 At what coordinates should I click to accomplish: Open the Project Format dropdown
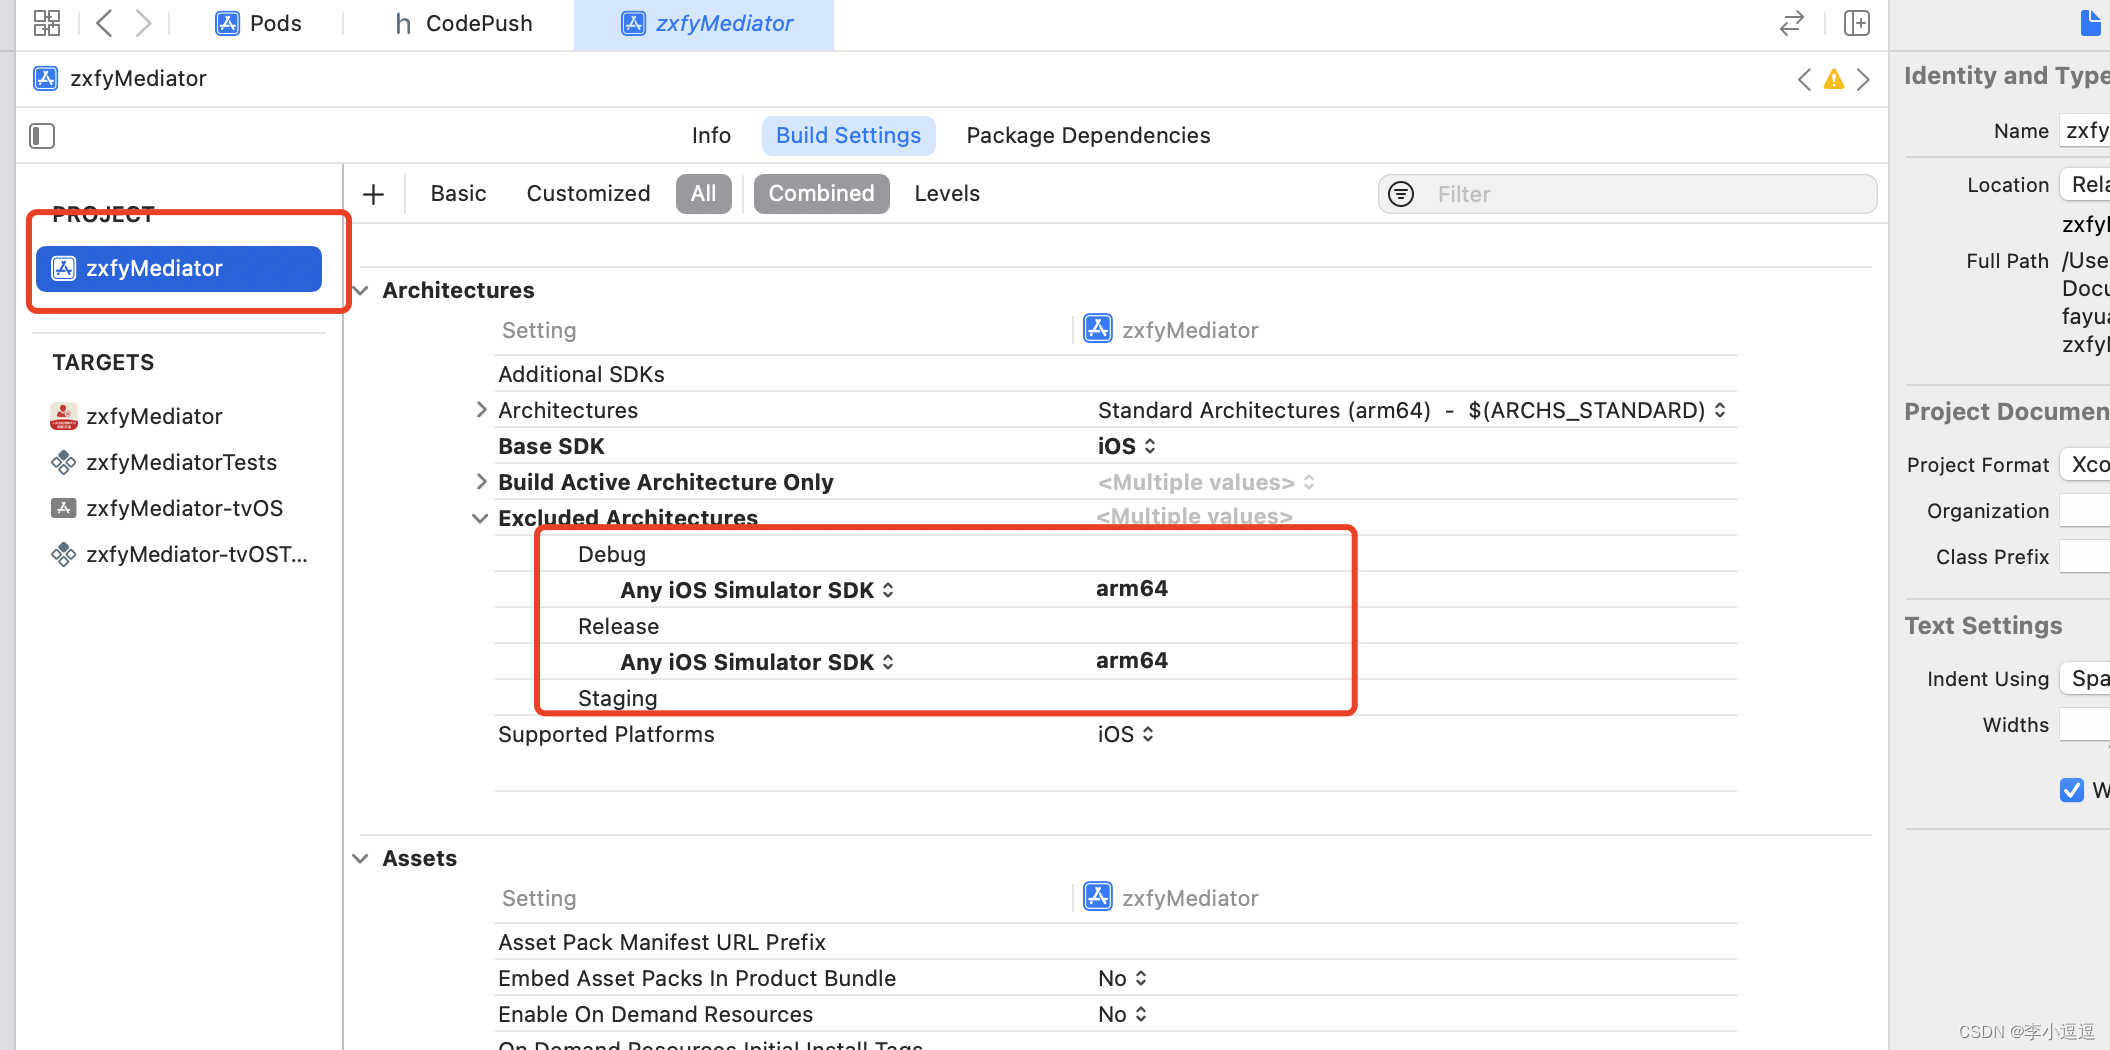(x=2085, y=465)
